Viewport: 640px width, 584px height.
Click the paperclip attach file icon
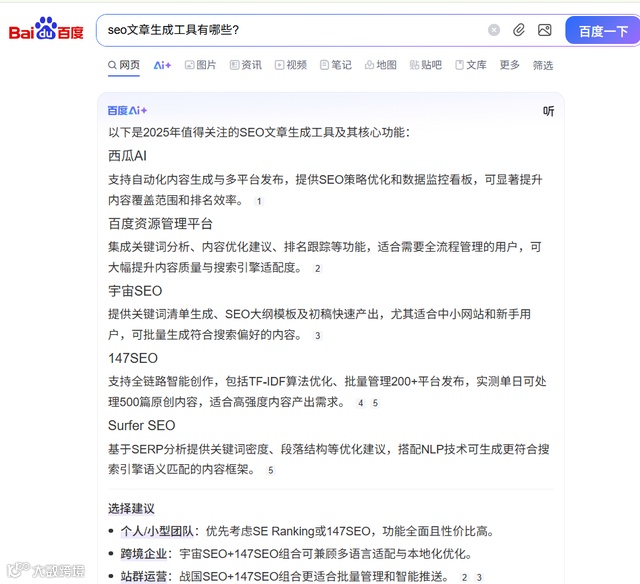click(519, 30)
